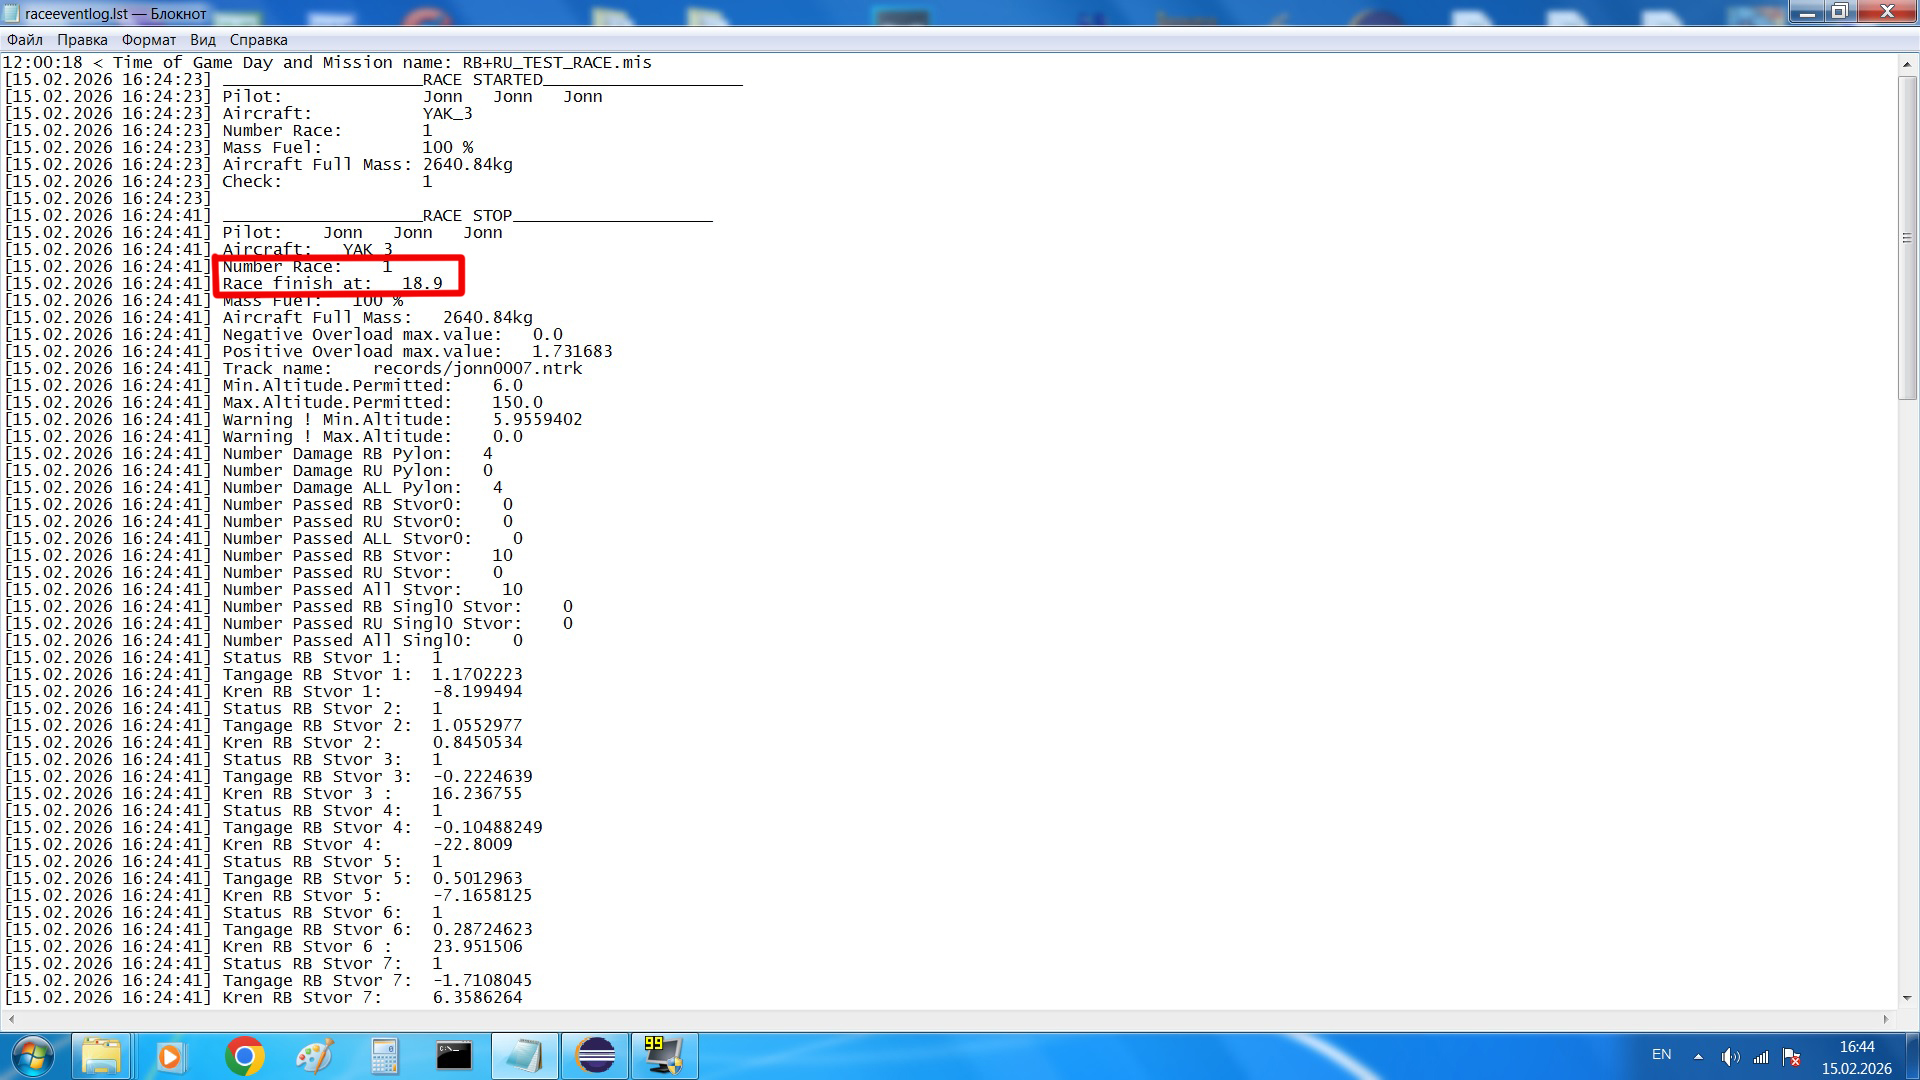Click horizontal scrollbar right arrow
This screenshot has width=1920, height=1080.
tap(1886, 1019)
